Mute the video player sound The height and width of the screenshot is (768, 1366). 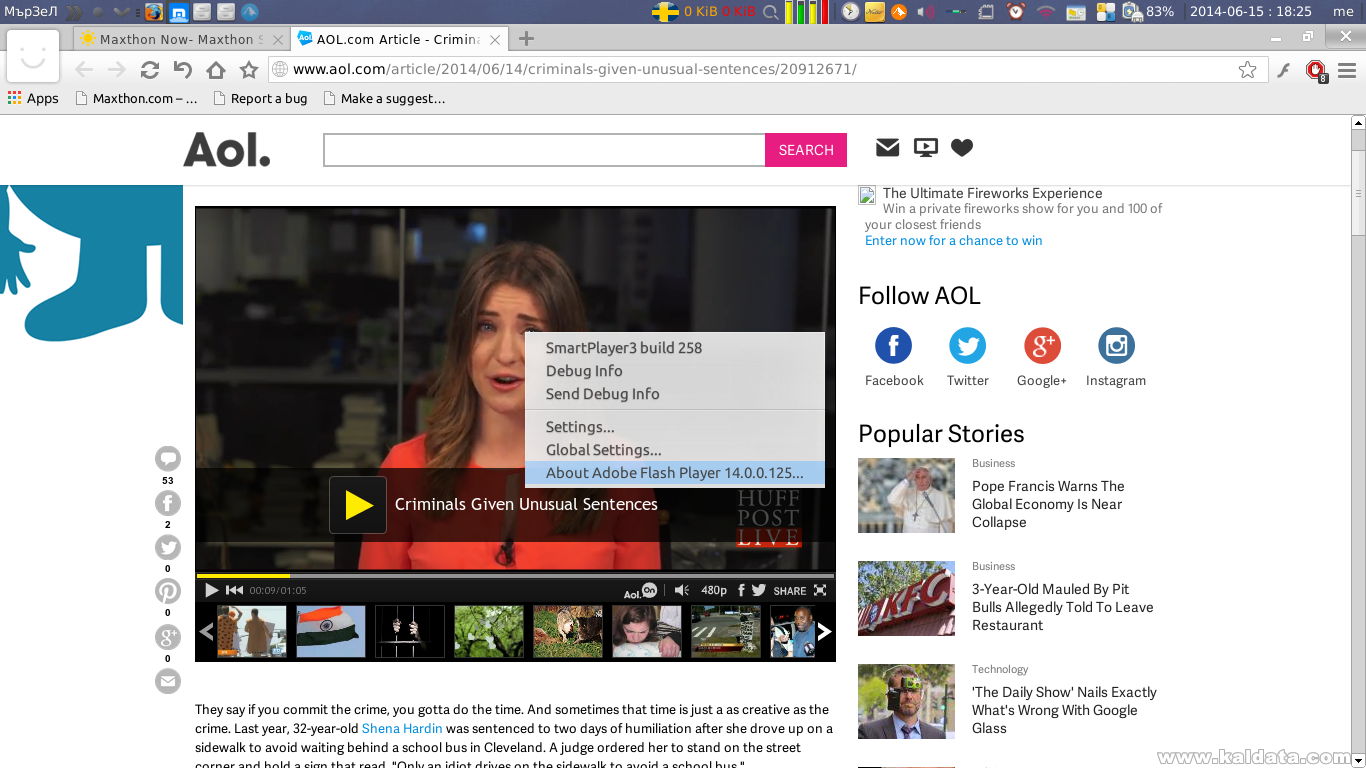pyautogui.click(x=681, y=590)
